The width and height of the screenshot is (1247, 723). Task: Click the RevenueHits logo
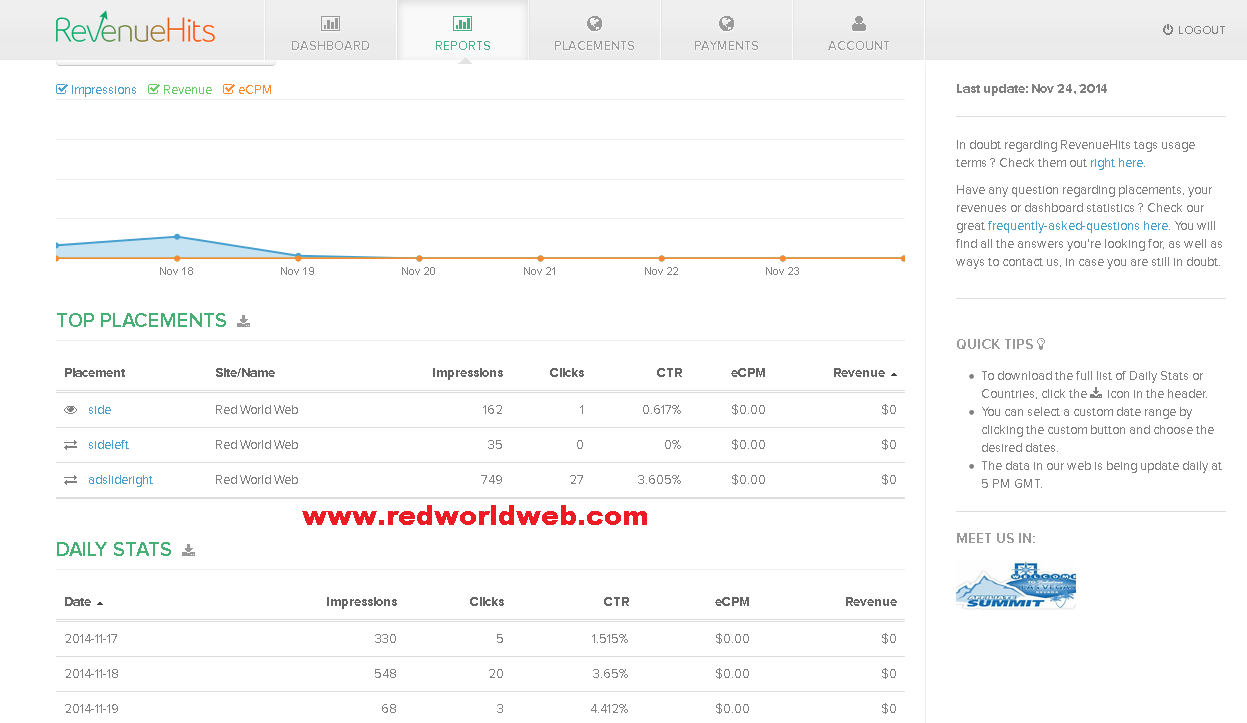pyautogui.click(x=135, y=29)
